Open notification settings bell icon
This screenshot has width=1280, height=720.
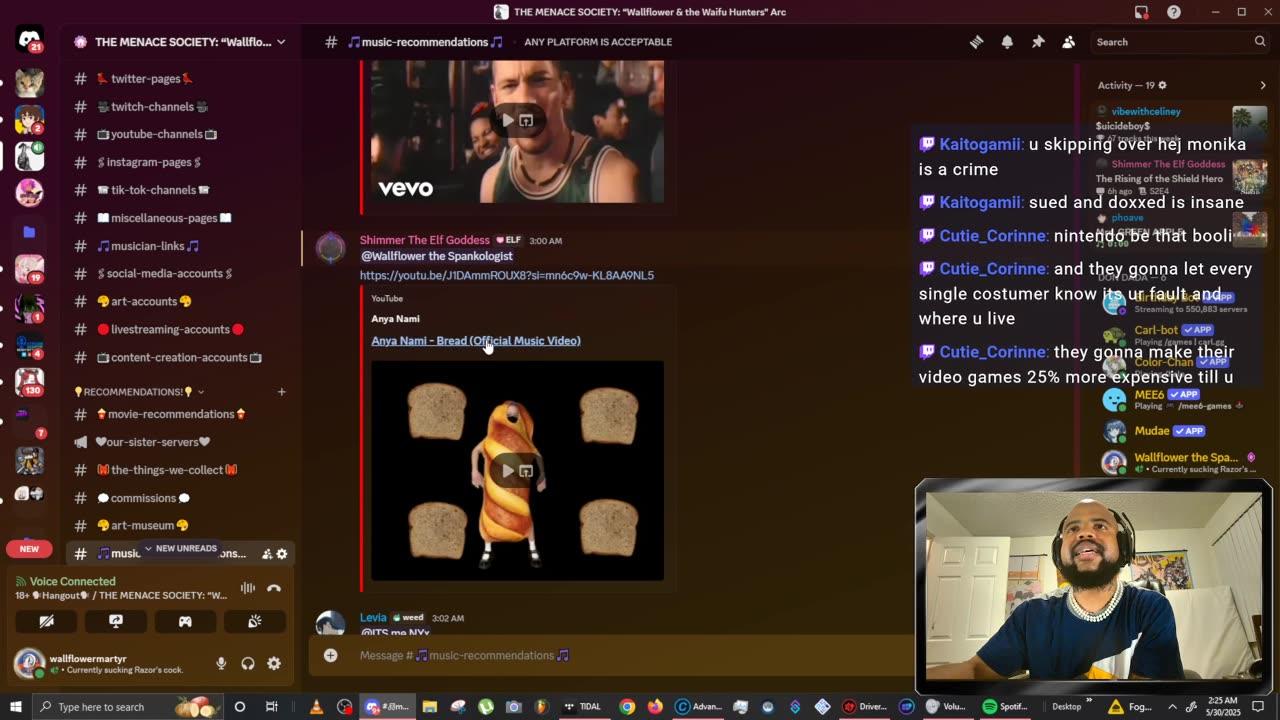tap(1007, 42)
